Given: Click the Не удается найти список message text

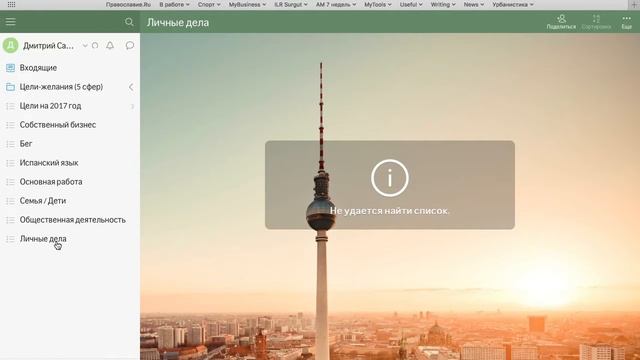Looking at the screenshot, I should click(x=390, y=211).
